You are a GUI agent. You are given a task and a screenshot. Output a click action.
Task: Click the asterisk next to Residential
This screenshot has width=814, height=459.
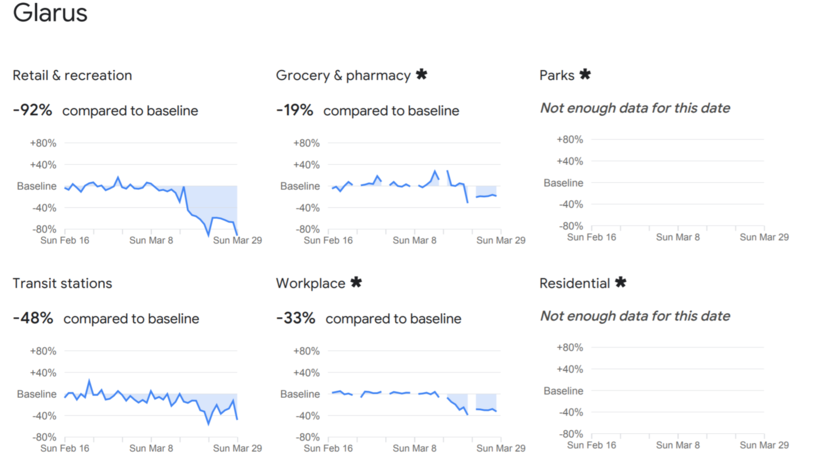[x=620, y=283]
